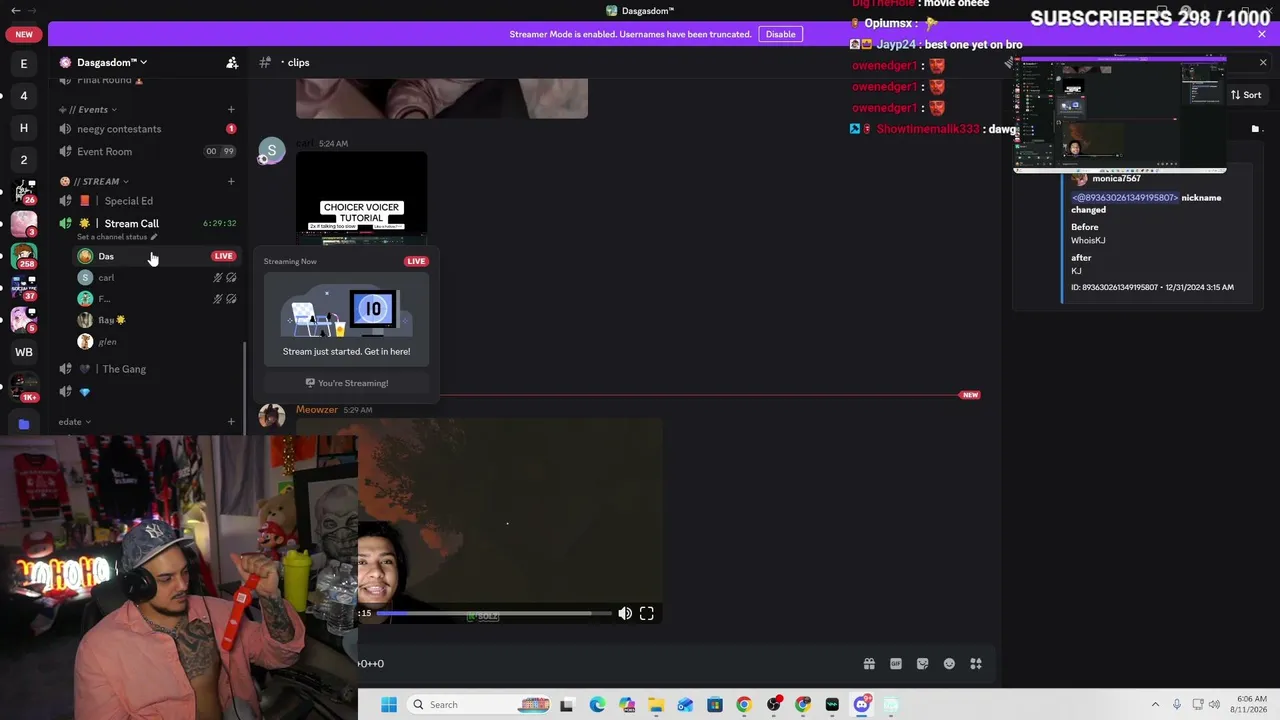The height and width of the screenshot is (720, 1280).
Task: Click the LIVE badge next to Das
Action: click(x=223, y=256)
